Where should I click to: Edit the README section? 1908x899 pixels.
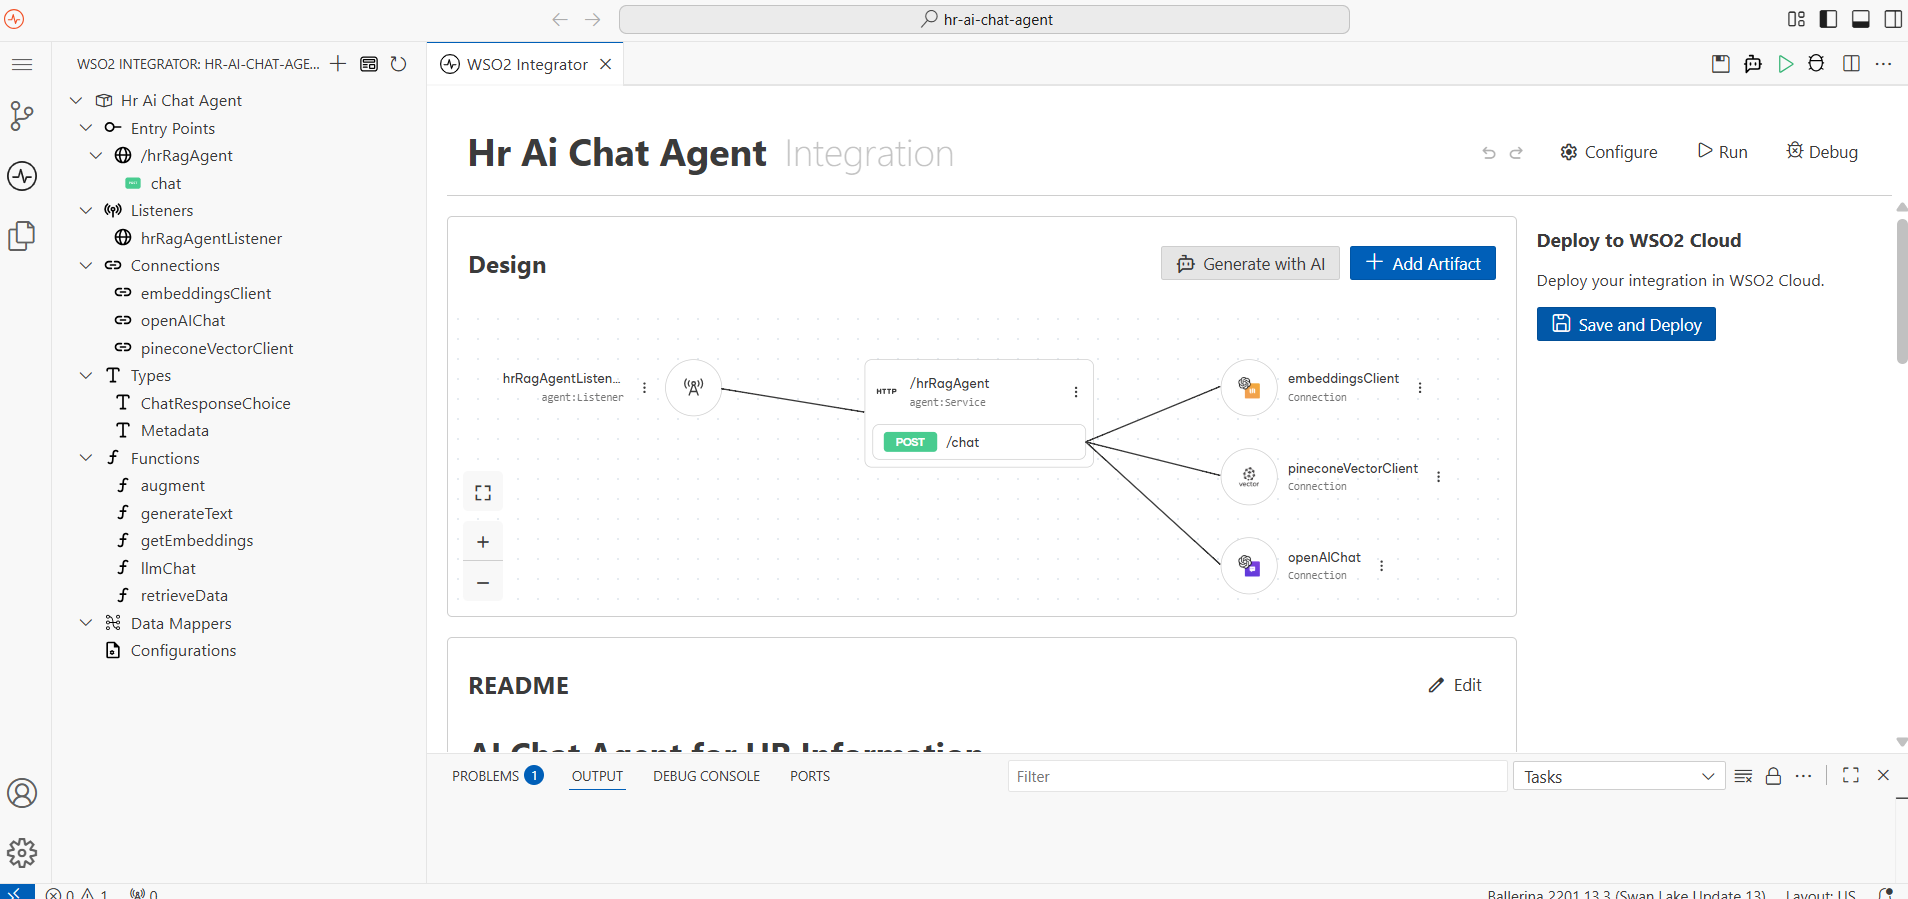1455,685
